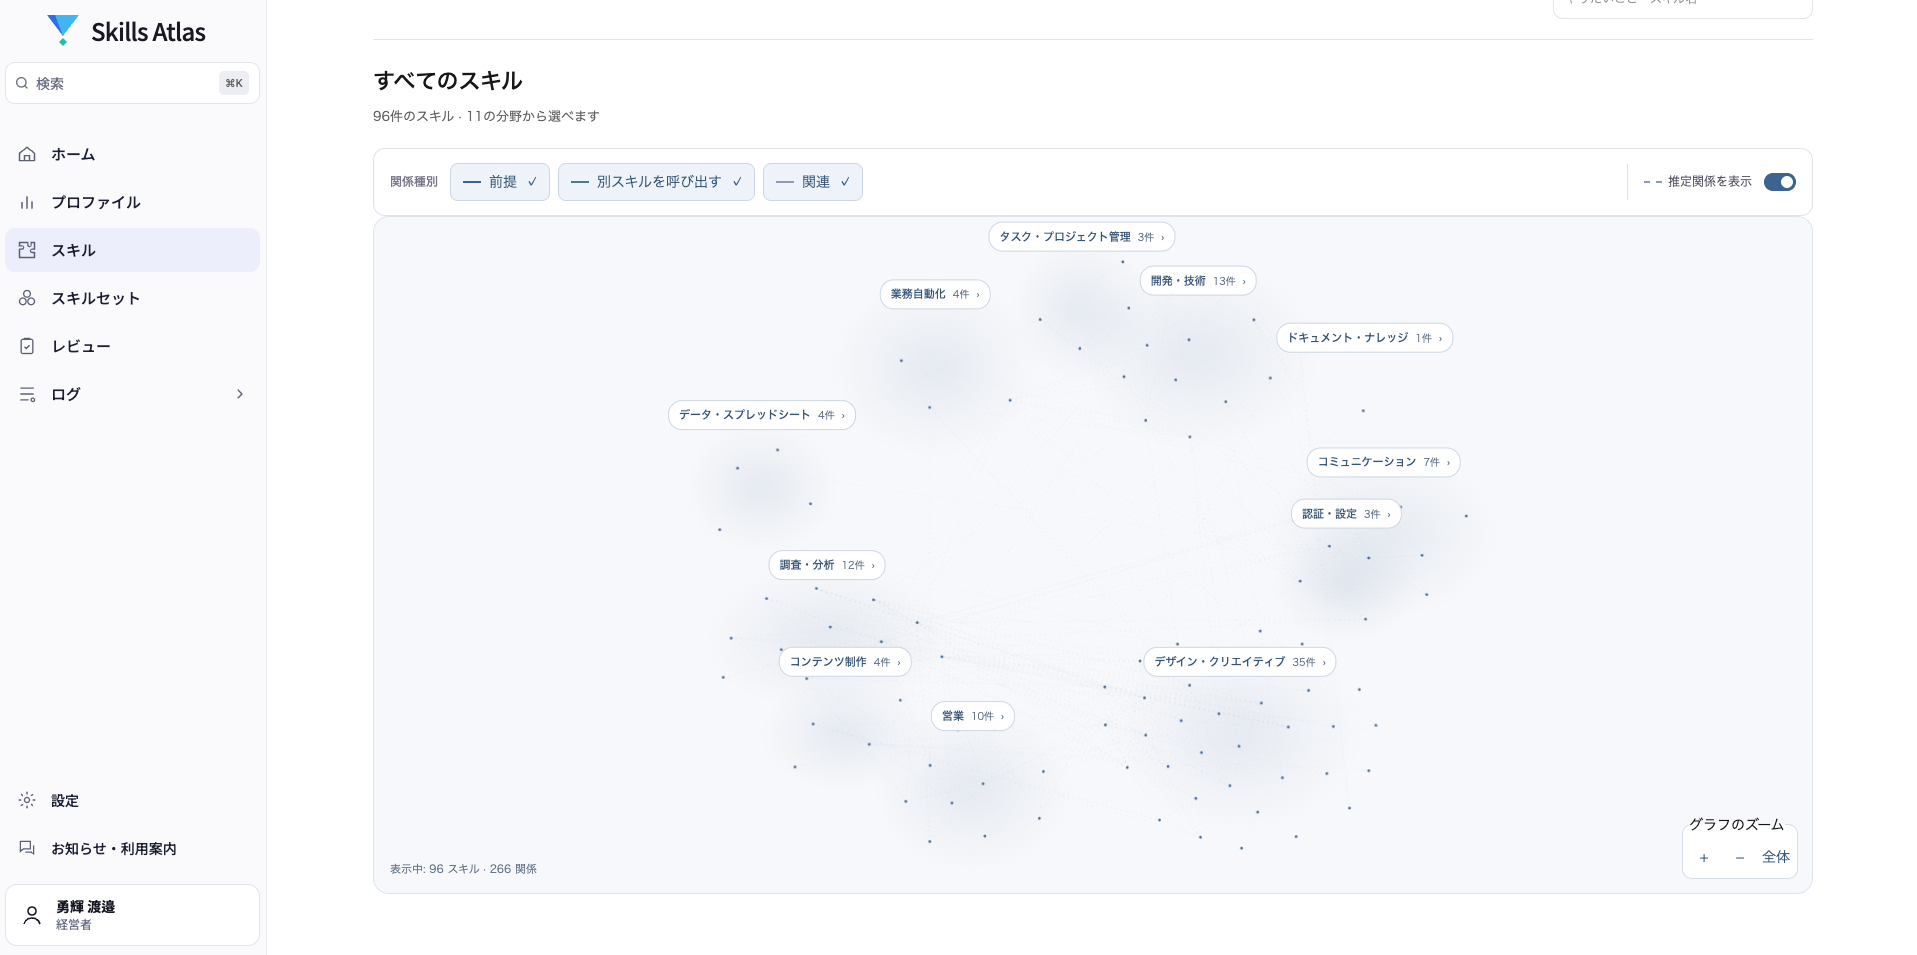Zoom out graph with minus button
The width and height of the screenshot is (1917, 955).
coord(1740,858)
